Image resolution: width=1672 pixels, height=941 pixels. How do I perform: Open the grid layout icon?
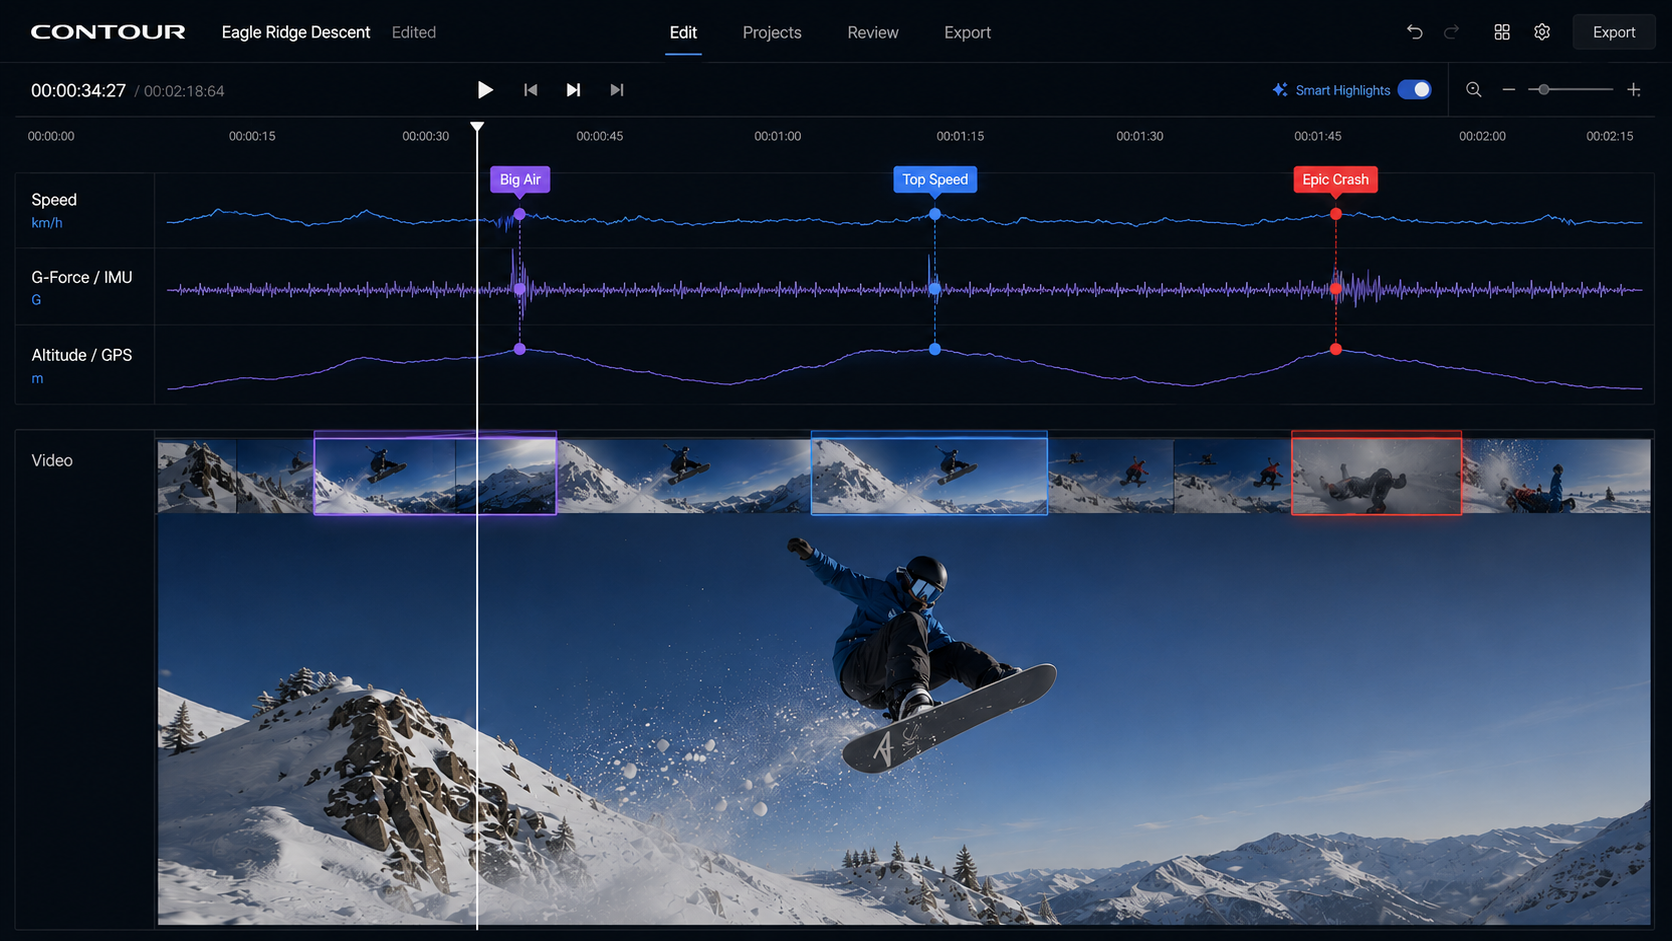coord(1502,32)
